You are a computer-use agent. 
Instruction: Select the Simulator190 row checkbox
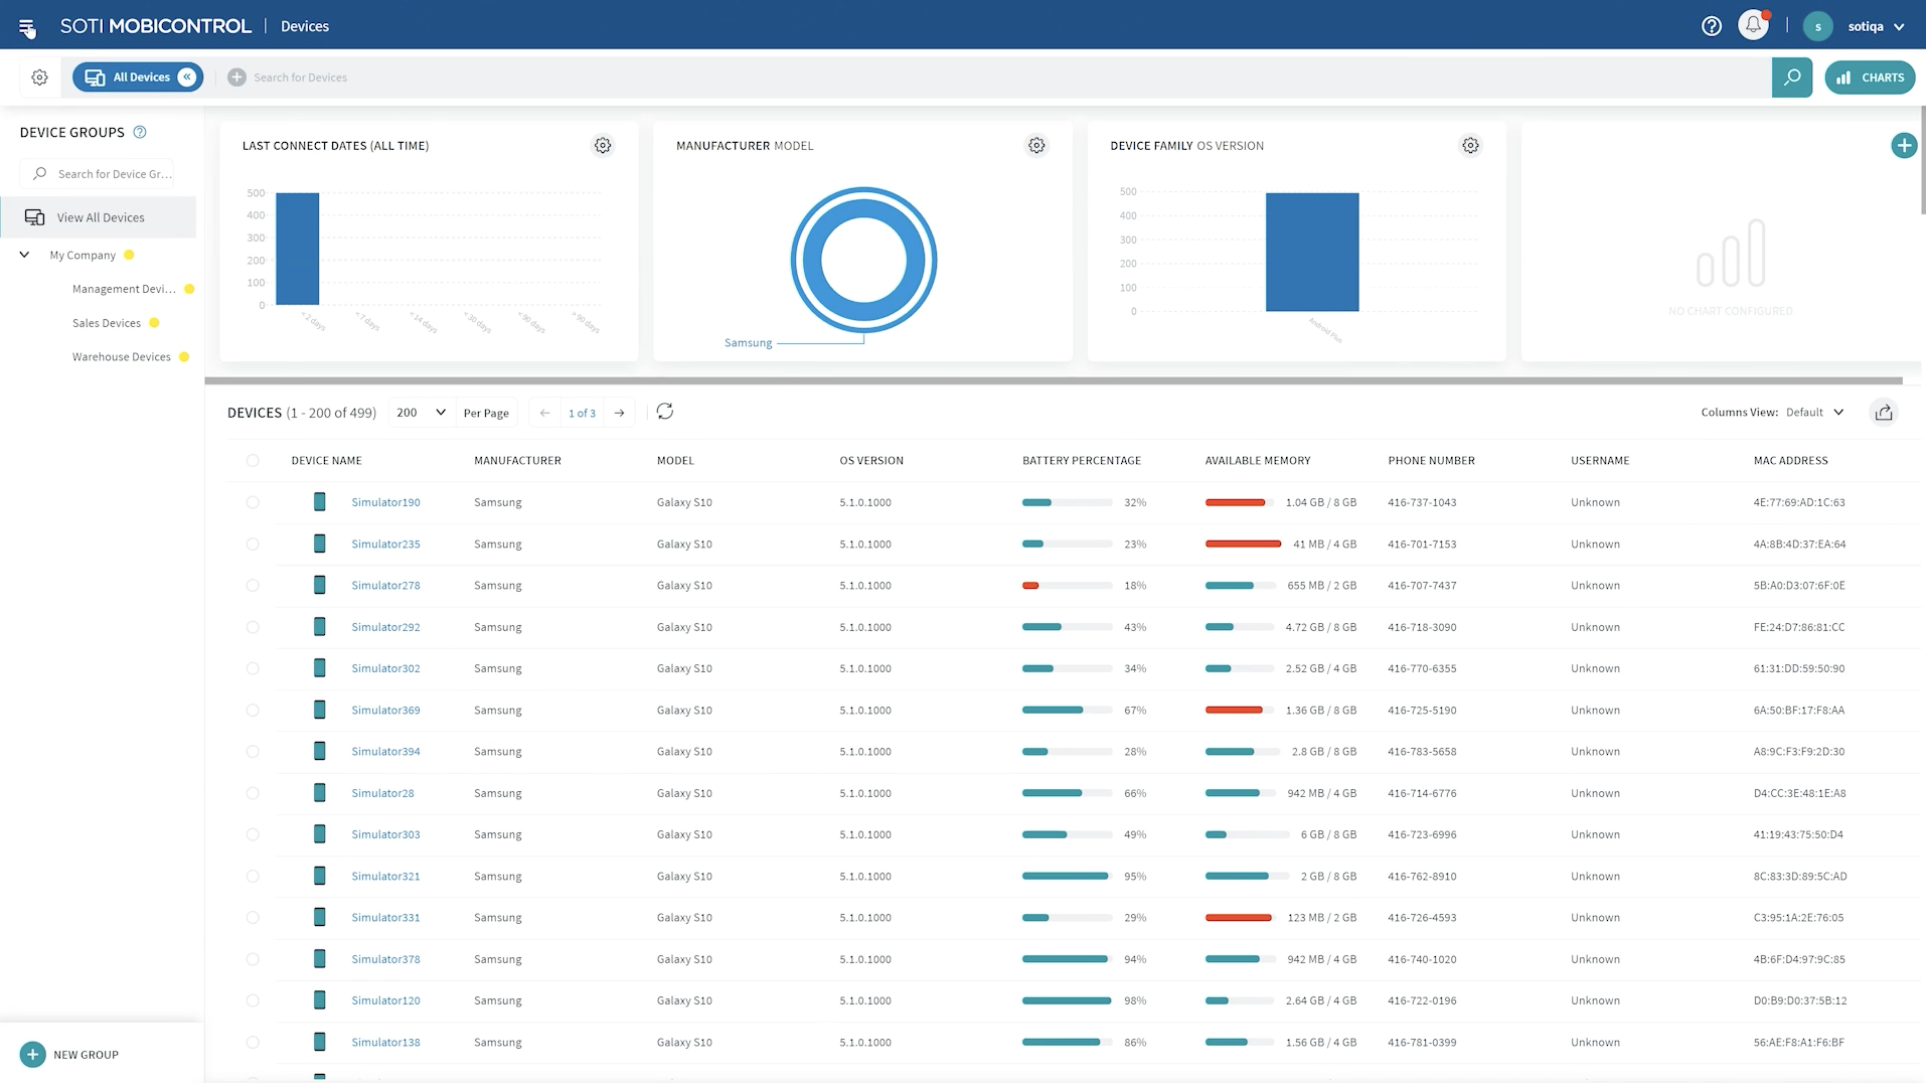(253, 503)
